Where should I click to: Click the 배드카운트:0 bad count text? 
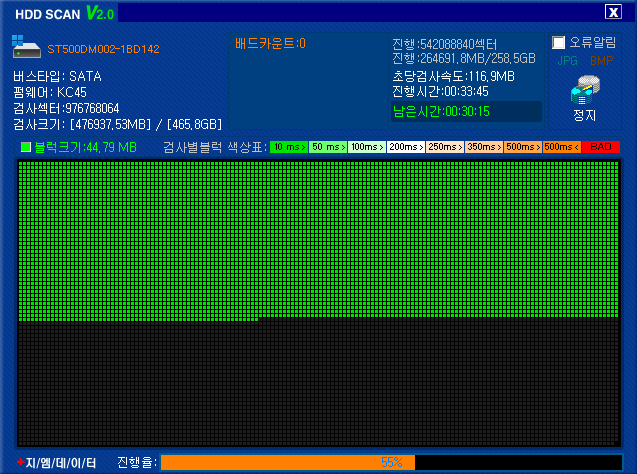point(270,43)
